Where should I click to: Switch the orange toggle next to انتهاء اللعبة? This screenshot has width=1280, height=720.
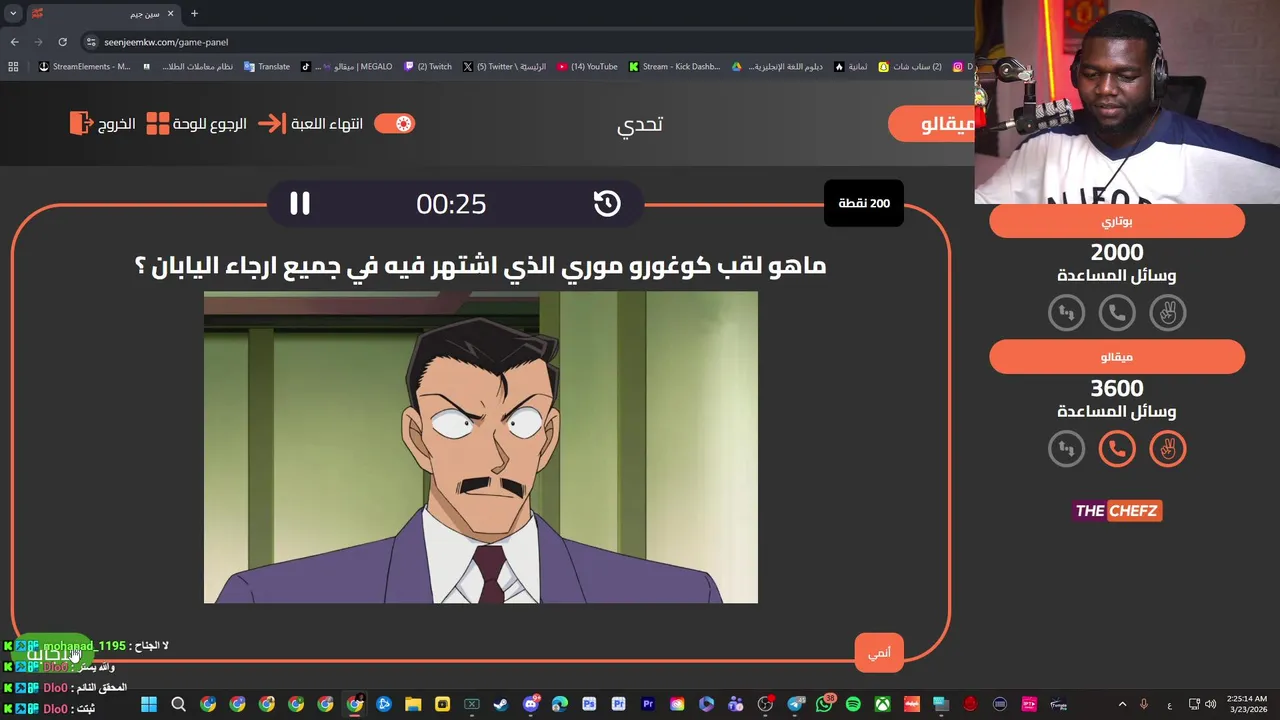pyautogui.click(x=394, y=124)
